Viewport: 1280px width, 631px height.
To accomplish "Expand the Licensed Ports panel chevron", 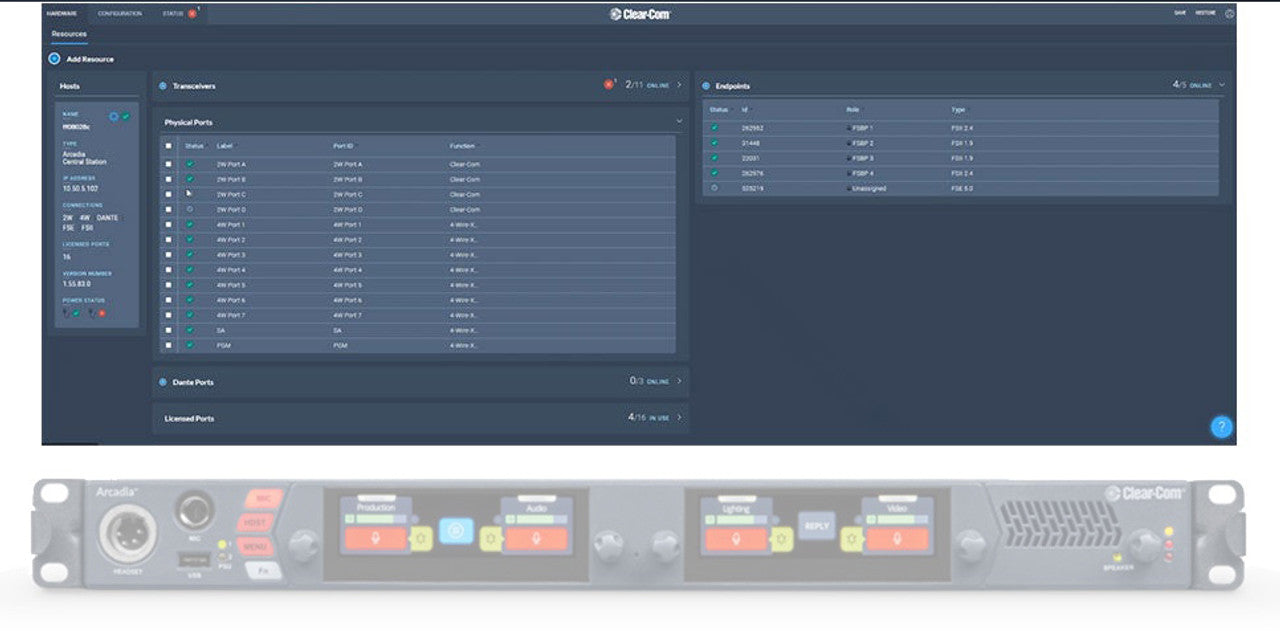I will click(679, 417).
